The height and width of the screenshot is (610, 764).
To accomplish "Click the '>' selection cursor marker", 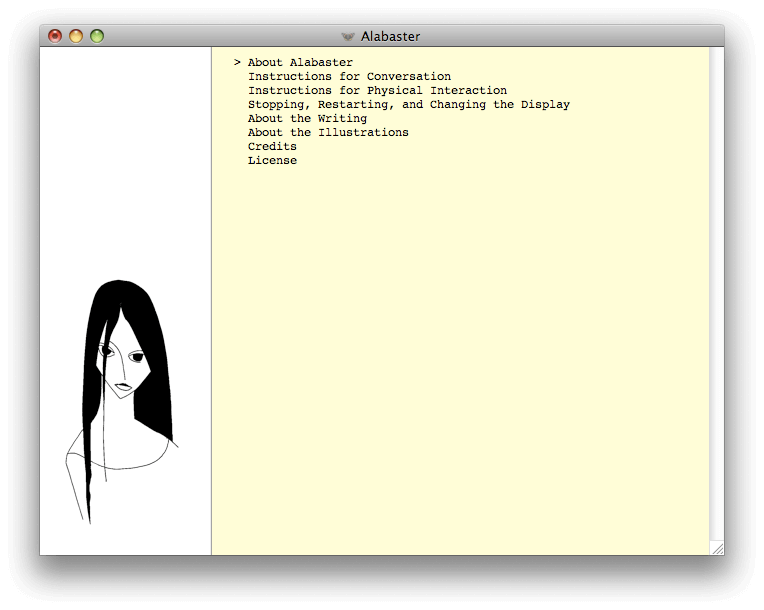I will click(237, 62).
